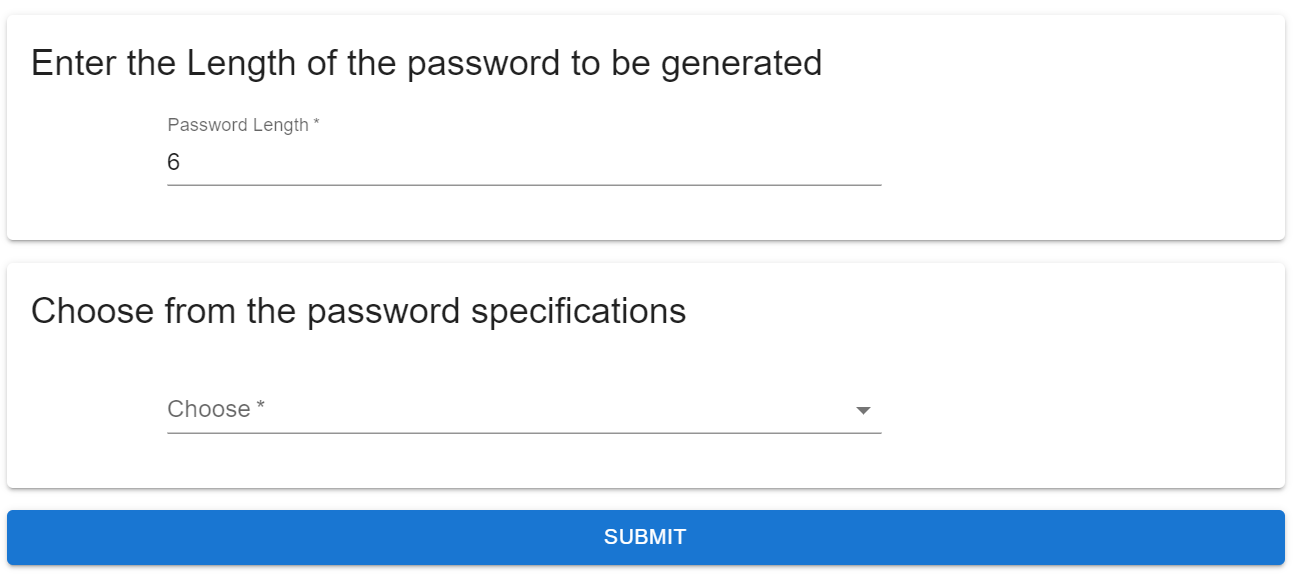Click the underline below the Password Length field
This screenshot has height=583, width=1297.
[x=524, y=185]
